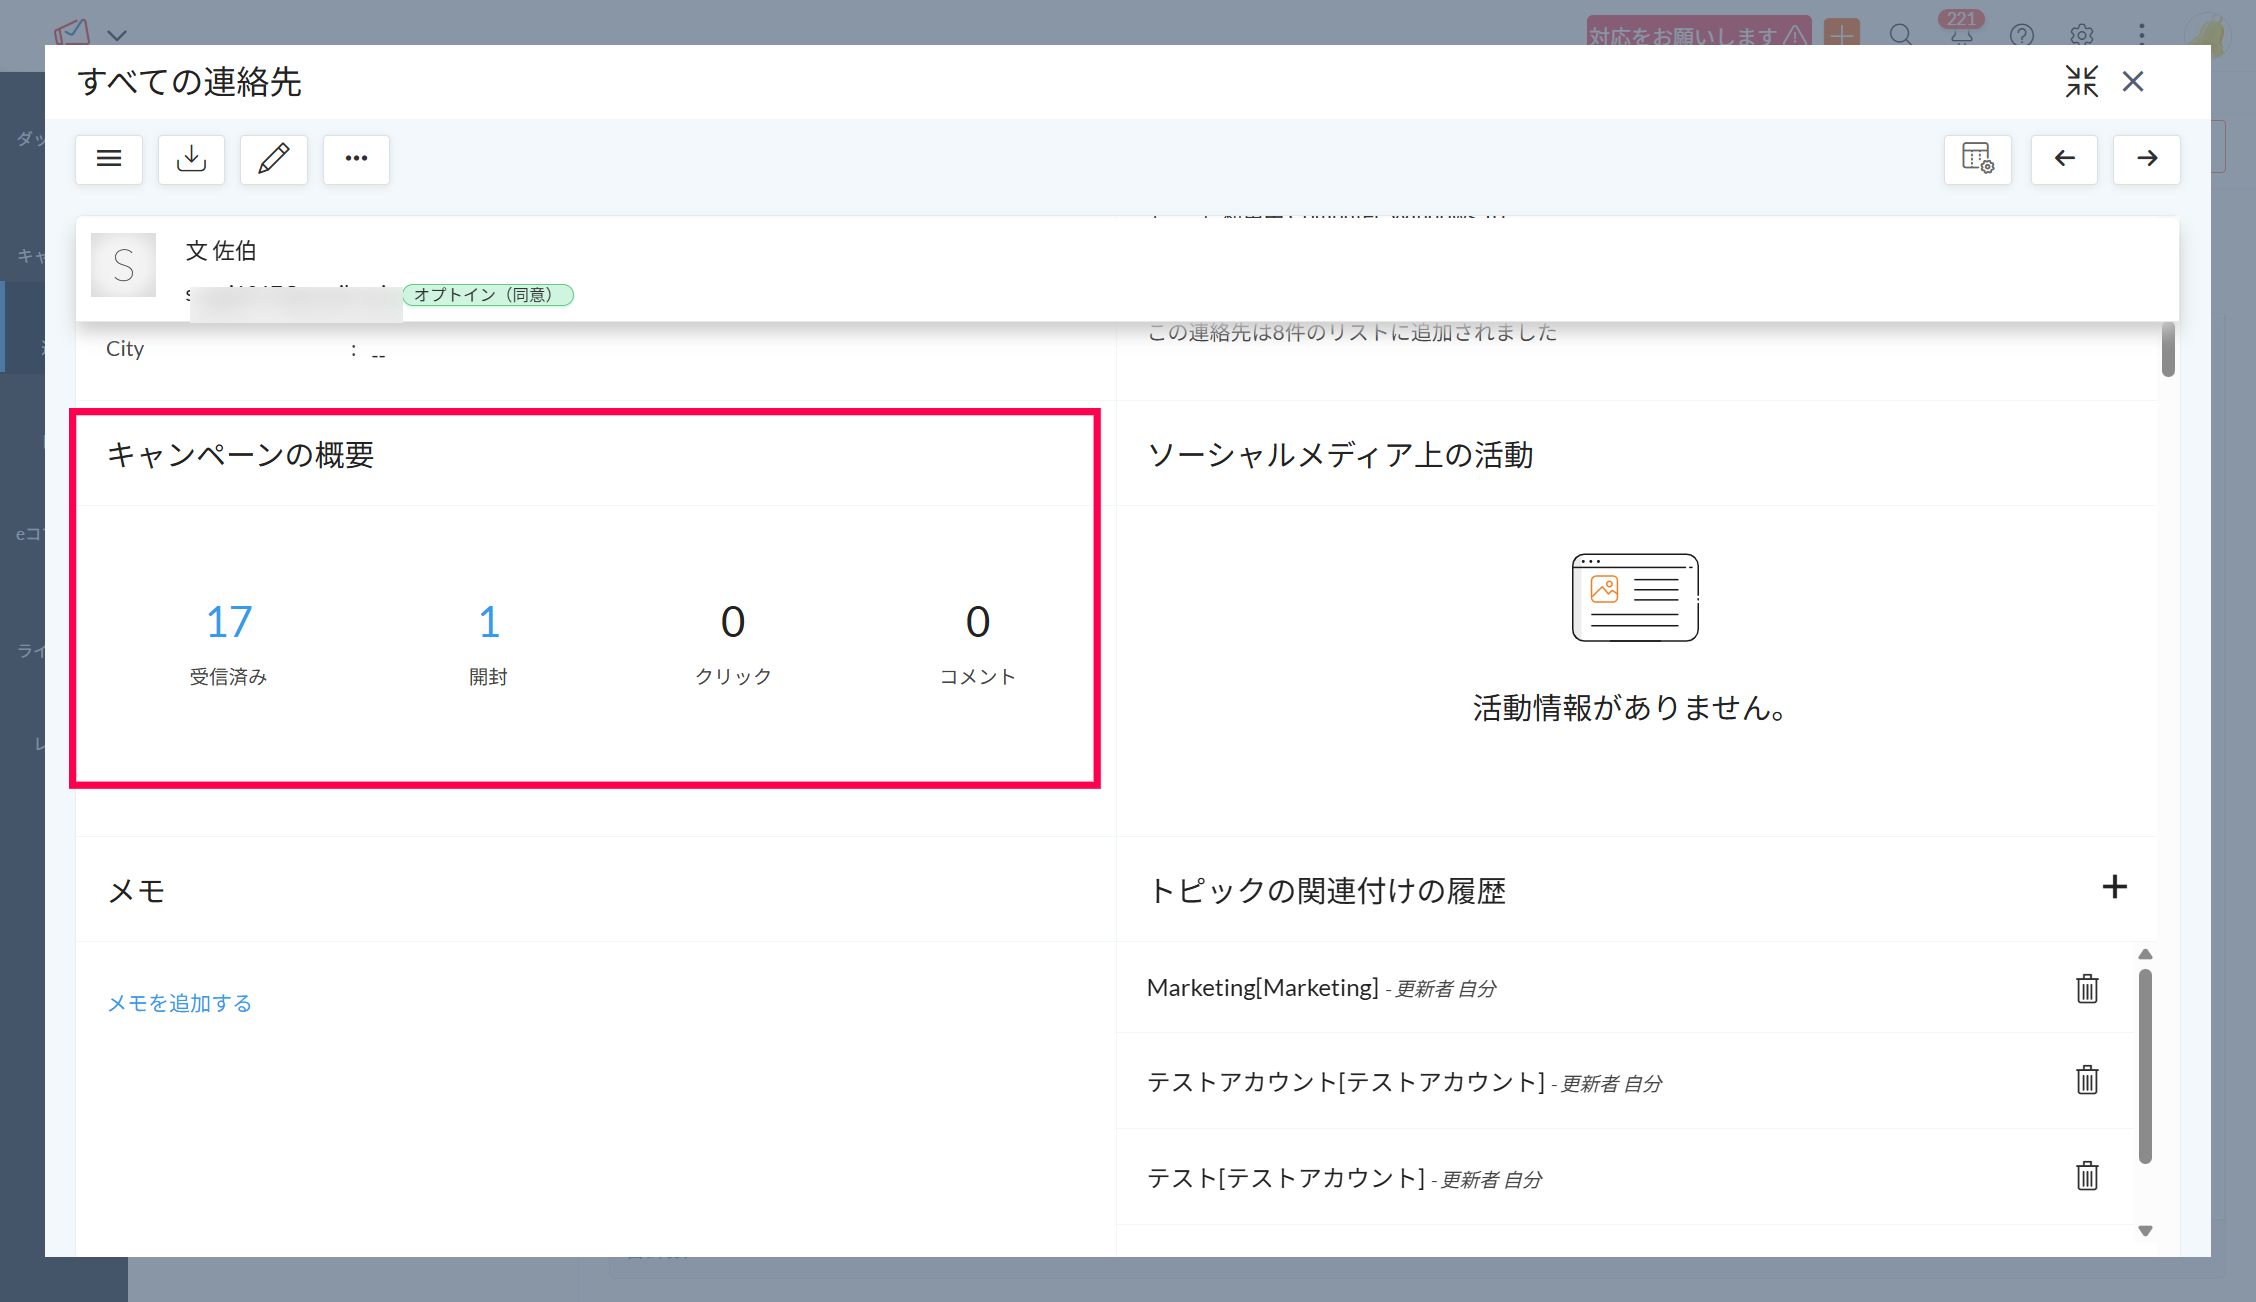Go to previous contact with left arrow

[2064, 159]
